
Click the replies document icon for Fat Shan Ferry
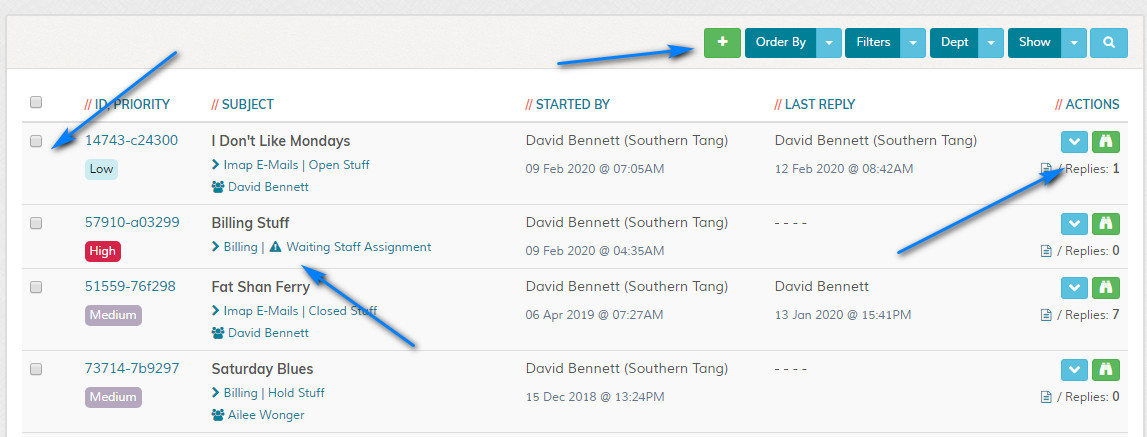[1046, 315]
